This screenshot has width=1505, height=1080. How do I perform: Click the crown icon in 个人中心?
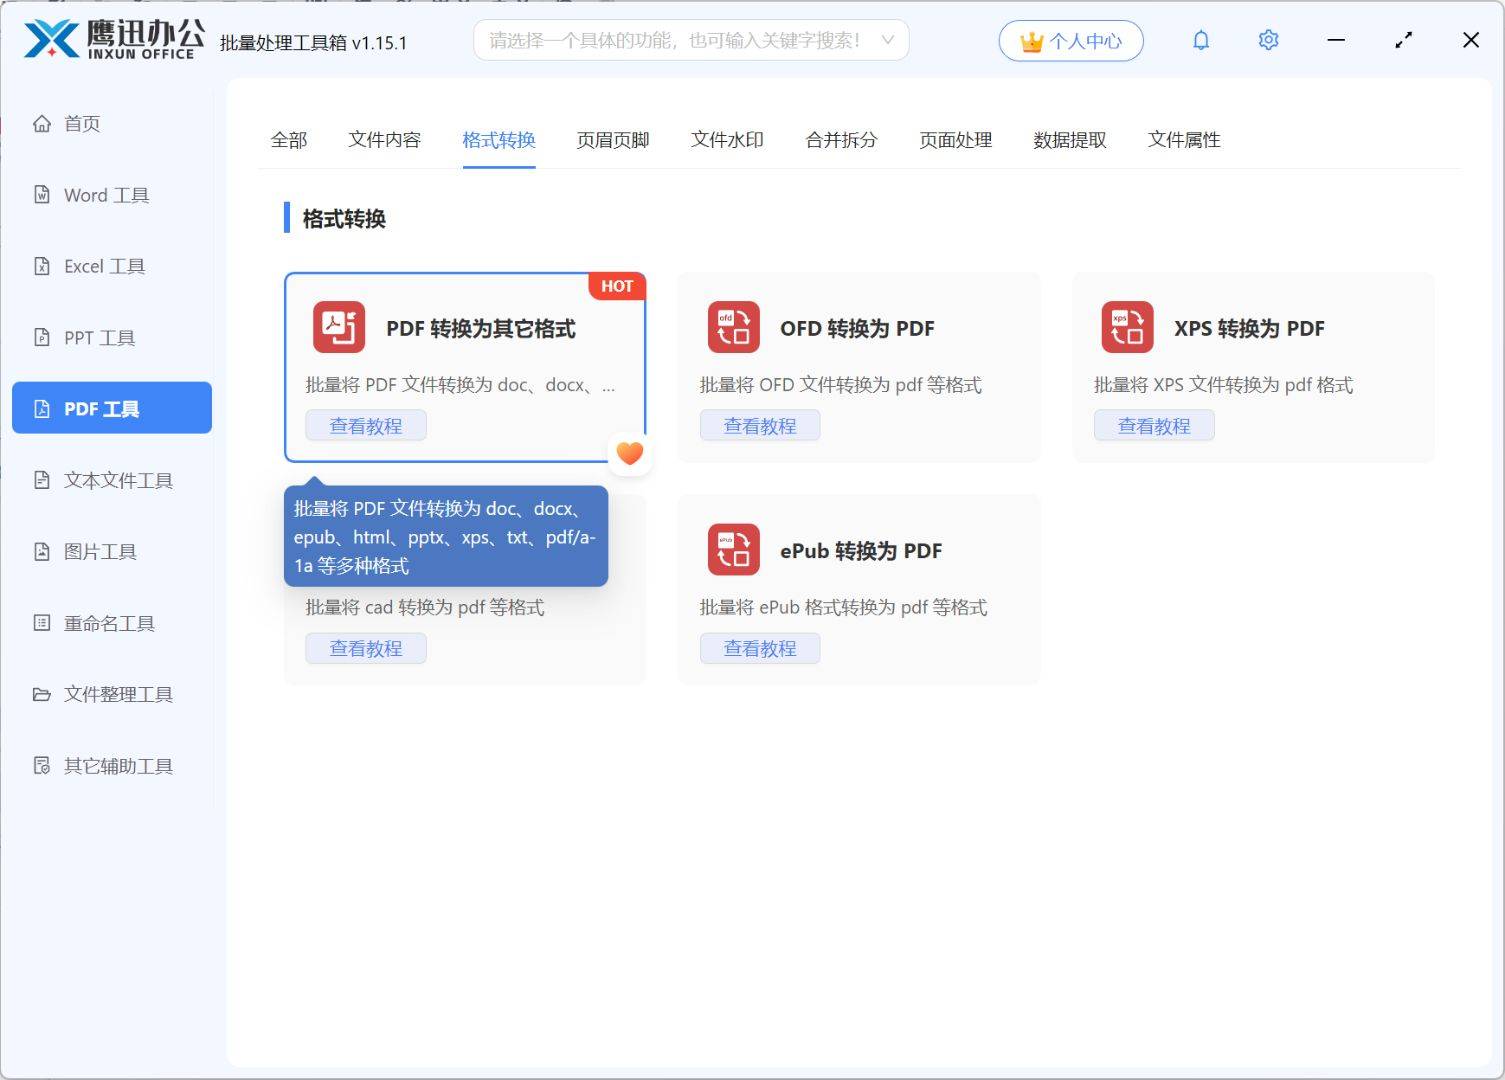pos(1031,42)
